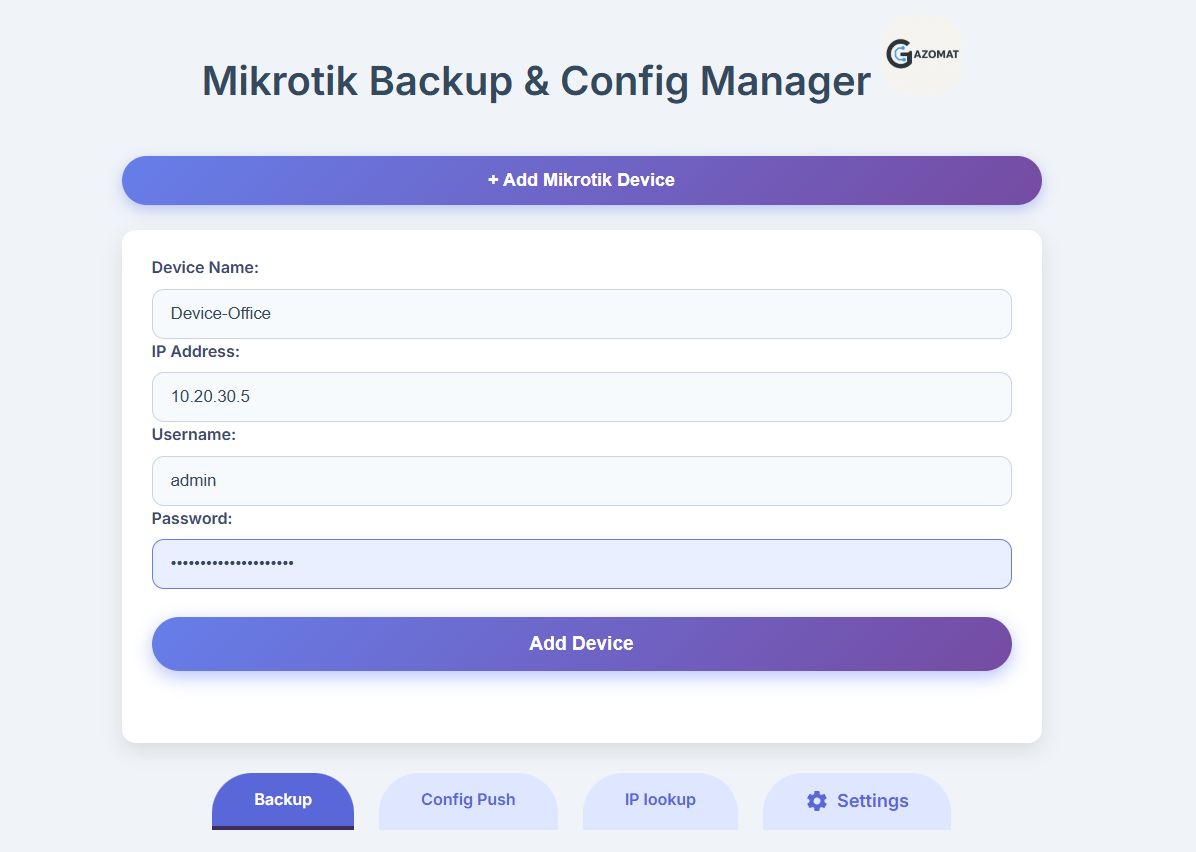Collapse the Add Mikrotik Device panel
The height and width of the screenshot is (852, 1196).
[581, 180]
